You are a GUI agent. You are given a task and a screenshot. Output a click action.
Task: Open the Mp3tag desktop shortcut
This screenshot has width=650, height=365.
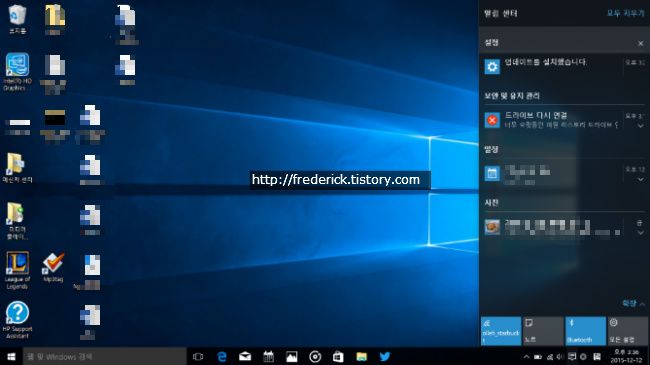(53, 267)
